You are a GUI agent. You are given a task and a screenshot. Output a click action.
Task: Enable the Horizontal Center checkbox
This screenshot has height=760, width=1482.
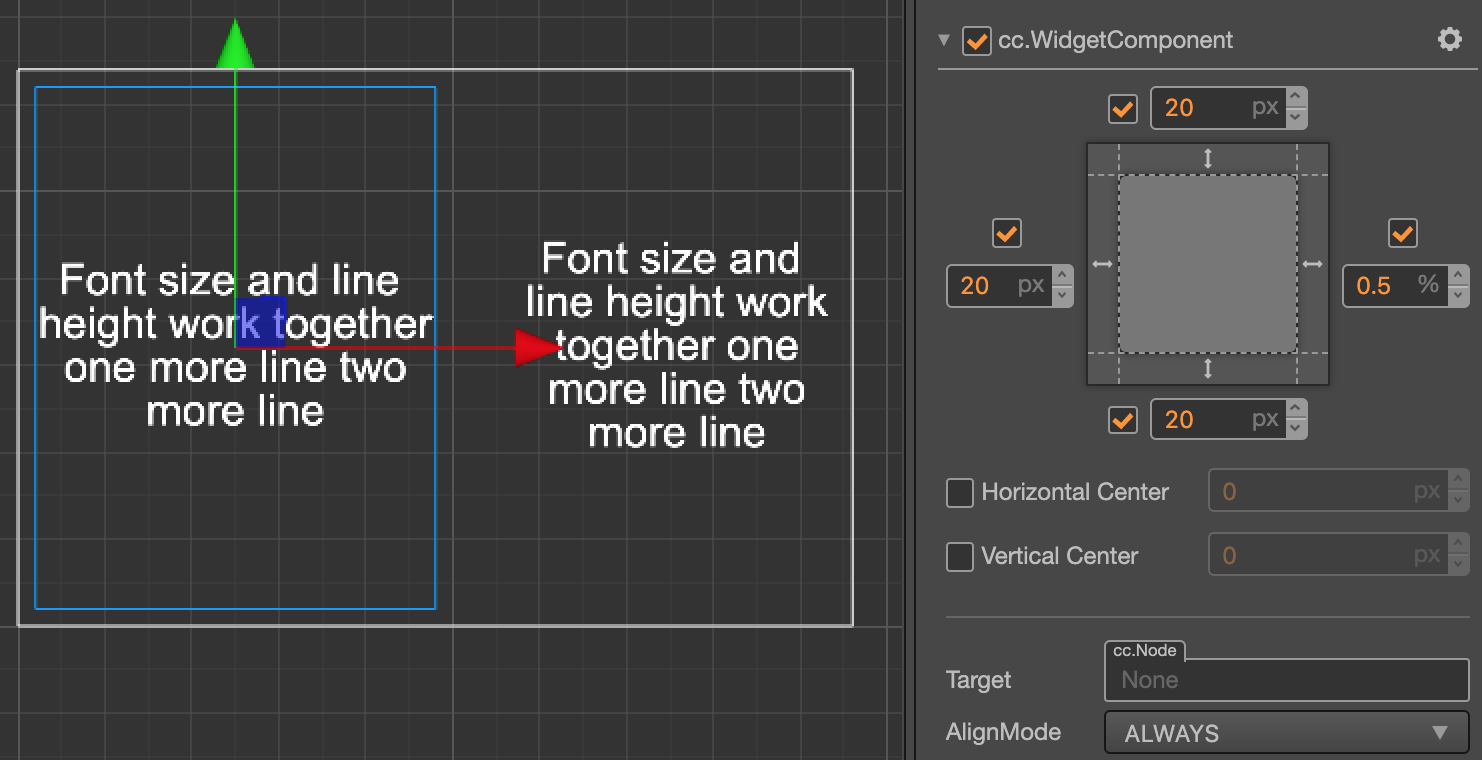coord(960,492)
